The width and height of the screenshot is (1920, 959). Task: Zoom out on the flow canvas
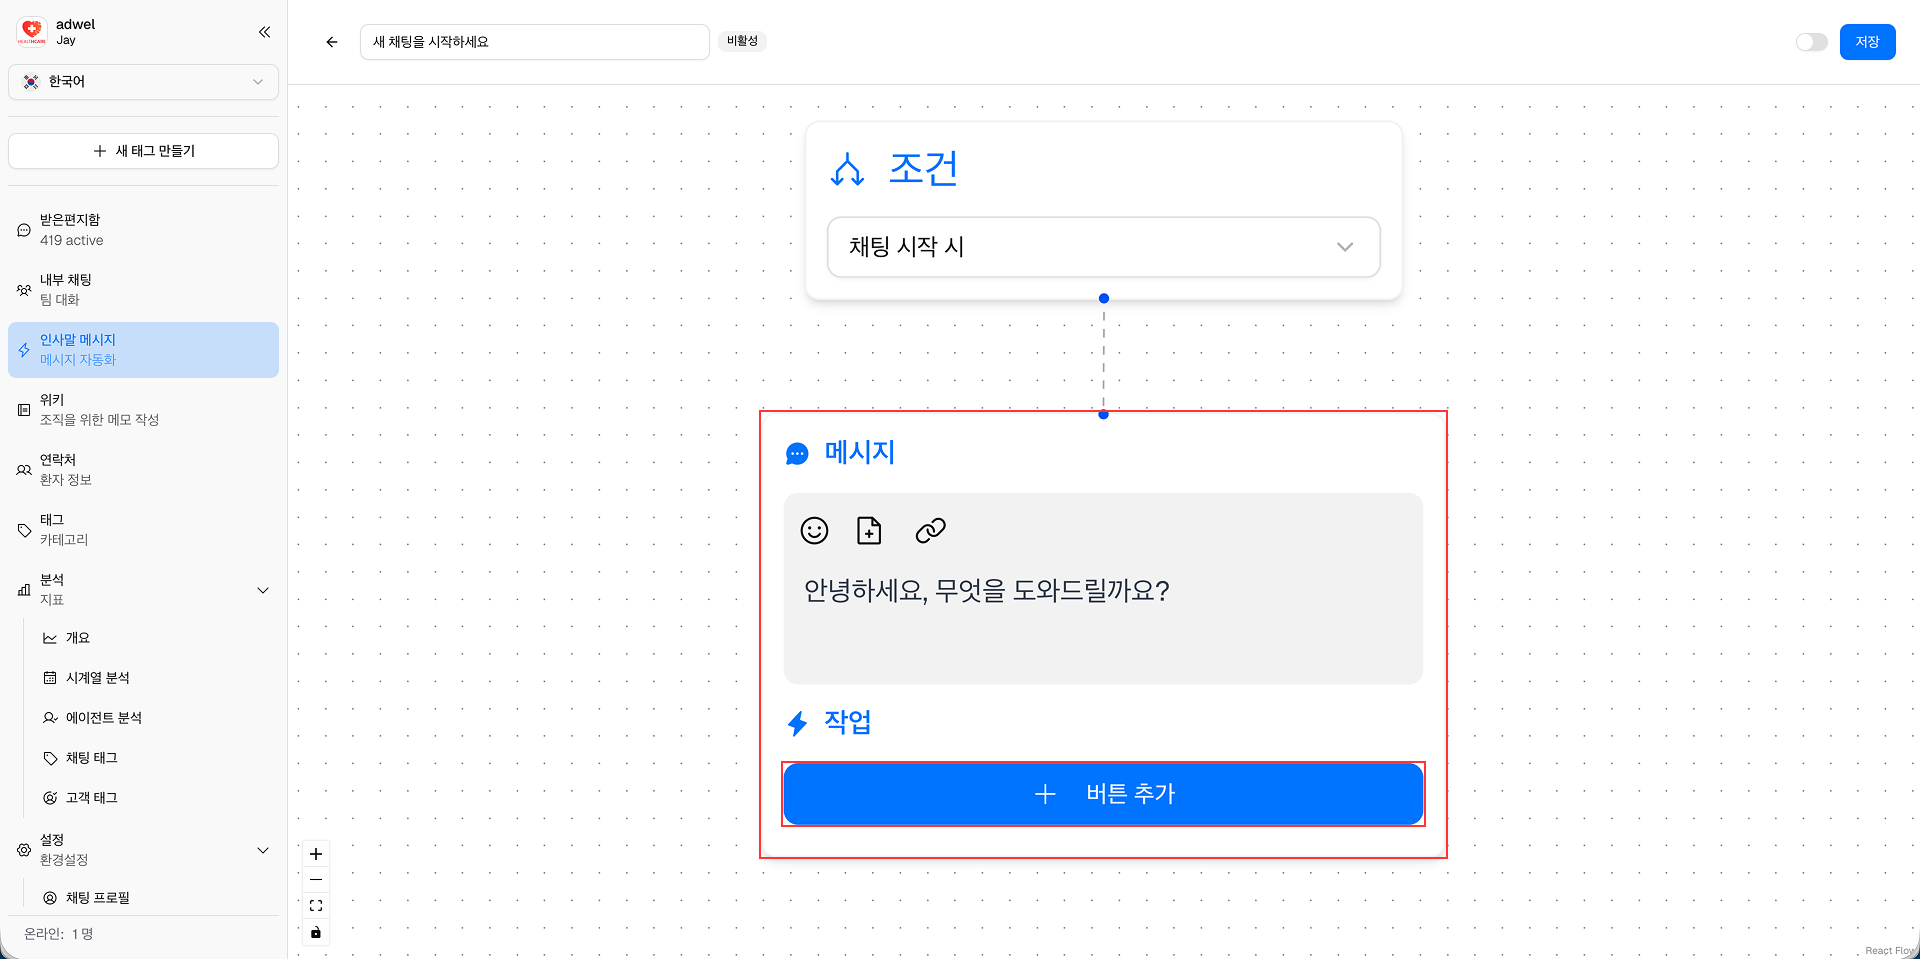(316, 880)
